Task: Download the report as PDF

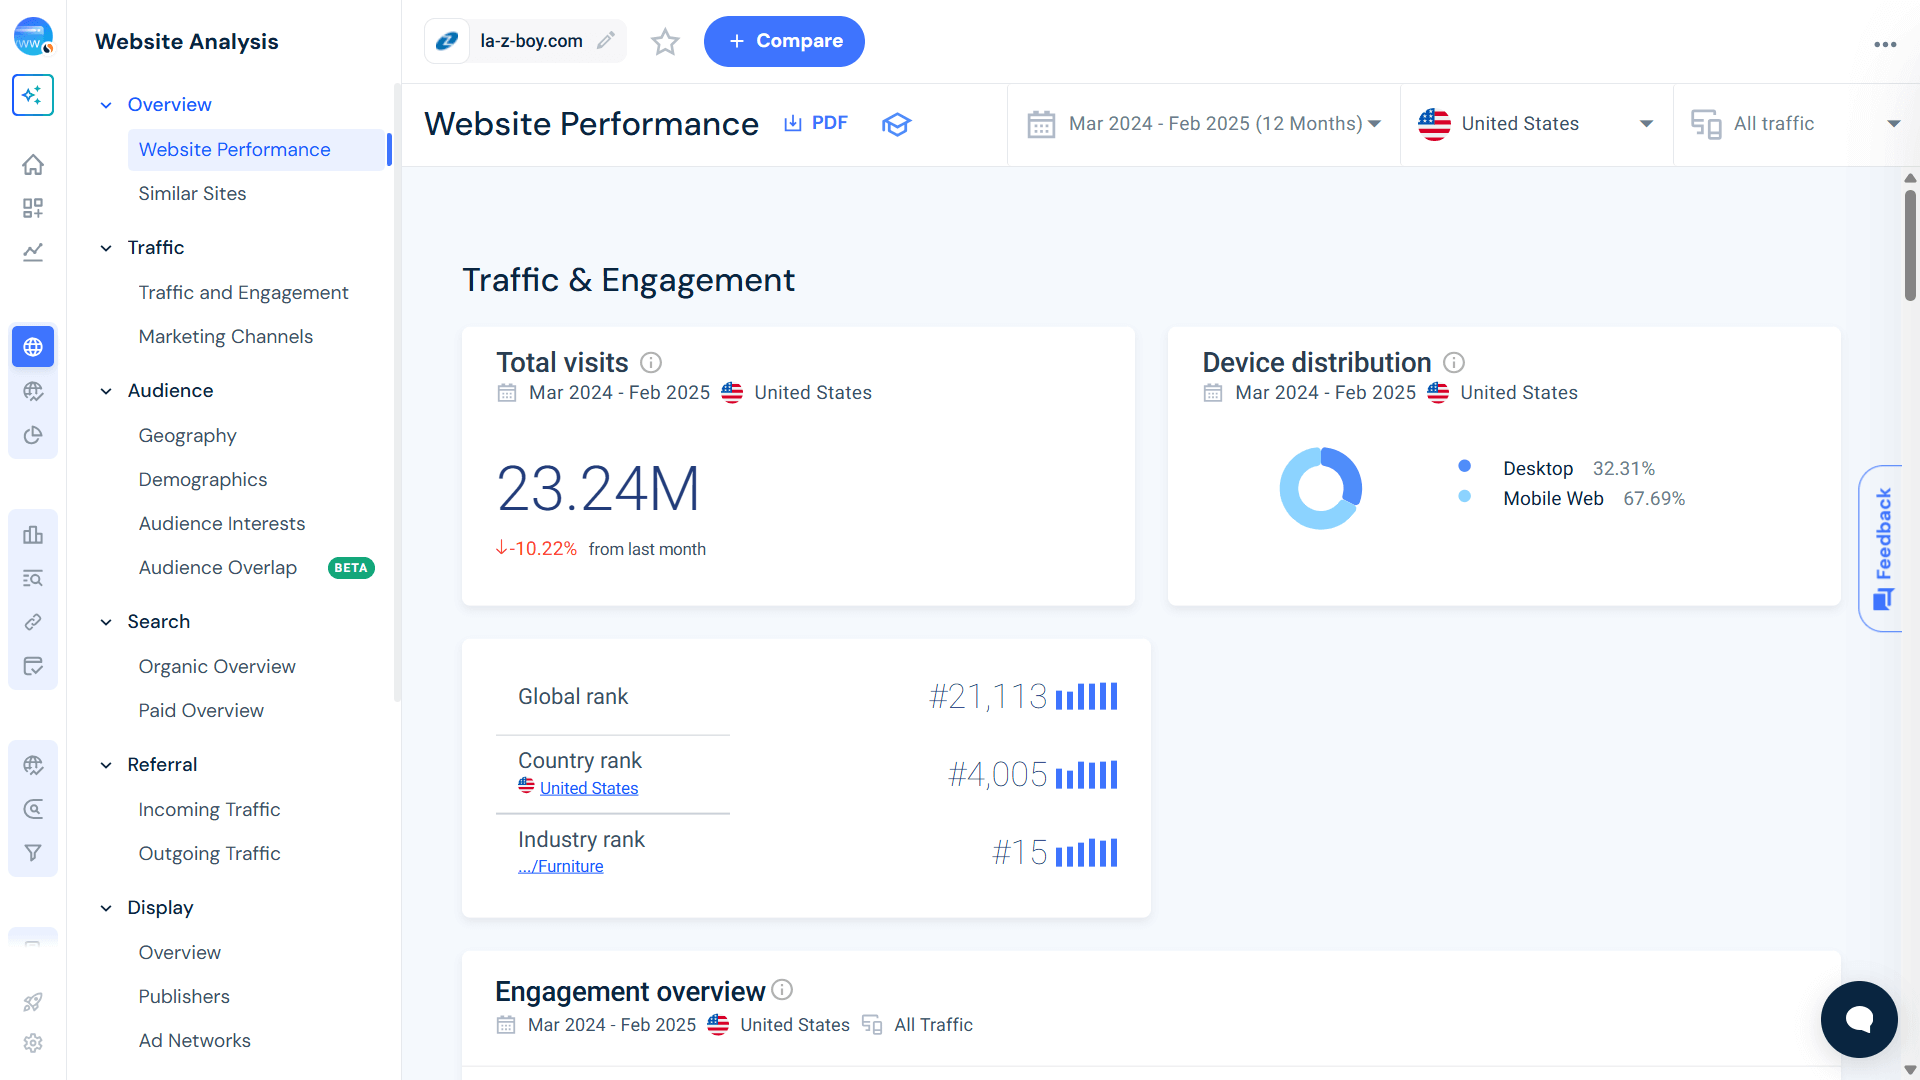Action: [815, 122]
